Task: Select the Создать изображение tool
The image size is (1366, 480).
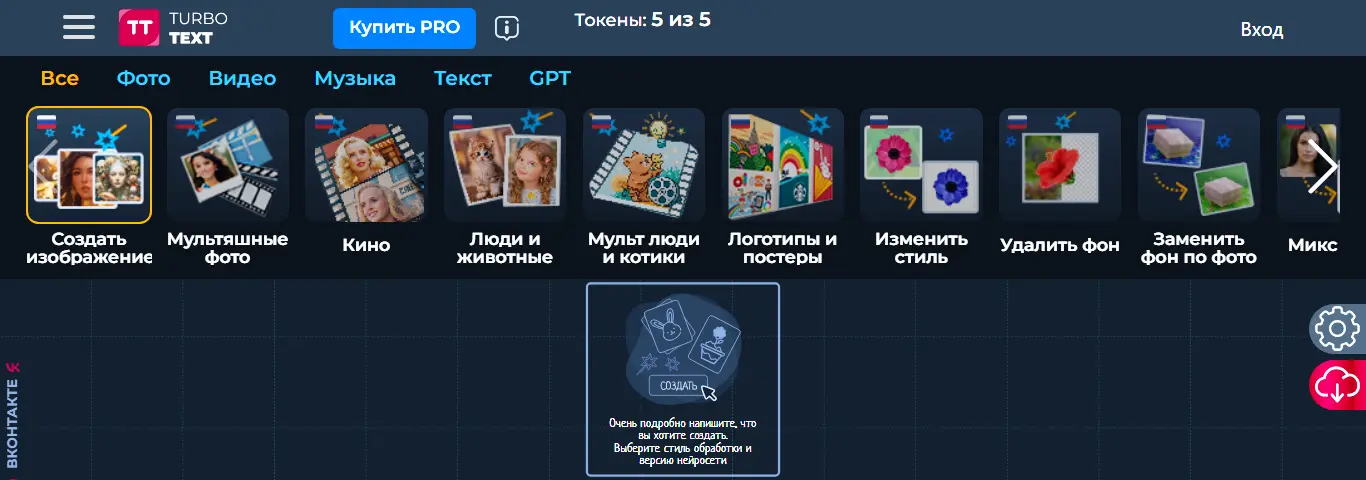Action: 89,187
